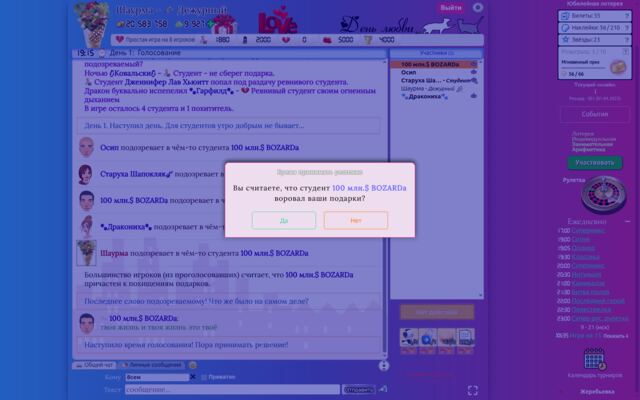Open the 17:00 tournament link
This screenshot has width=640, height=400.
pyautogui.click(x=588, y=231)
